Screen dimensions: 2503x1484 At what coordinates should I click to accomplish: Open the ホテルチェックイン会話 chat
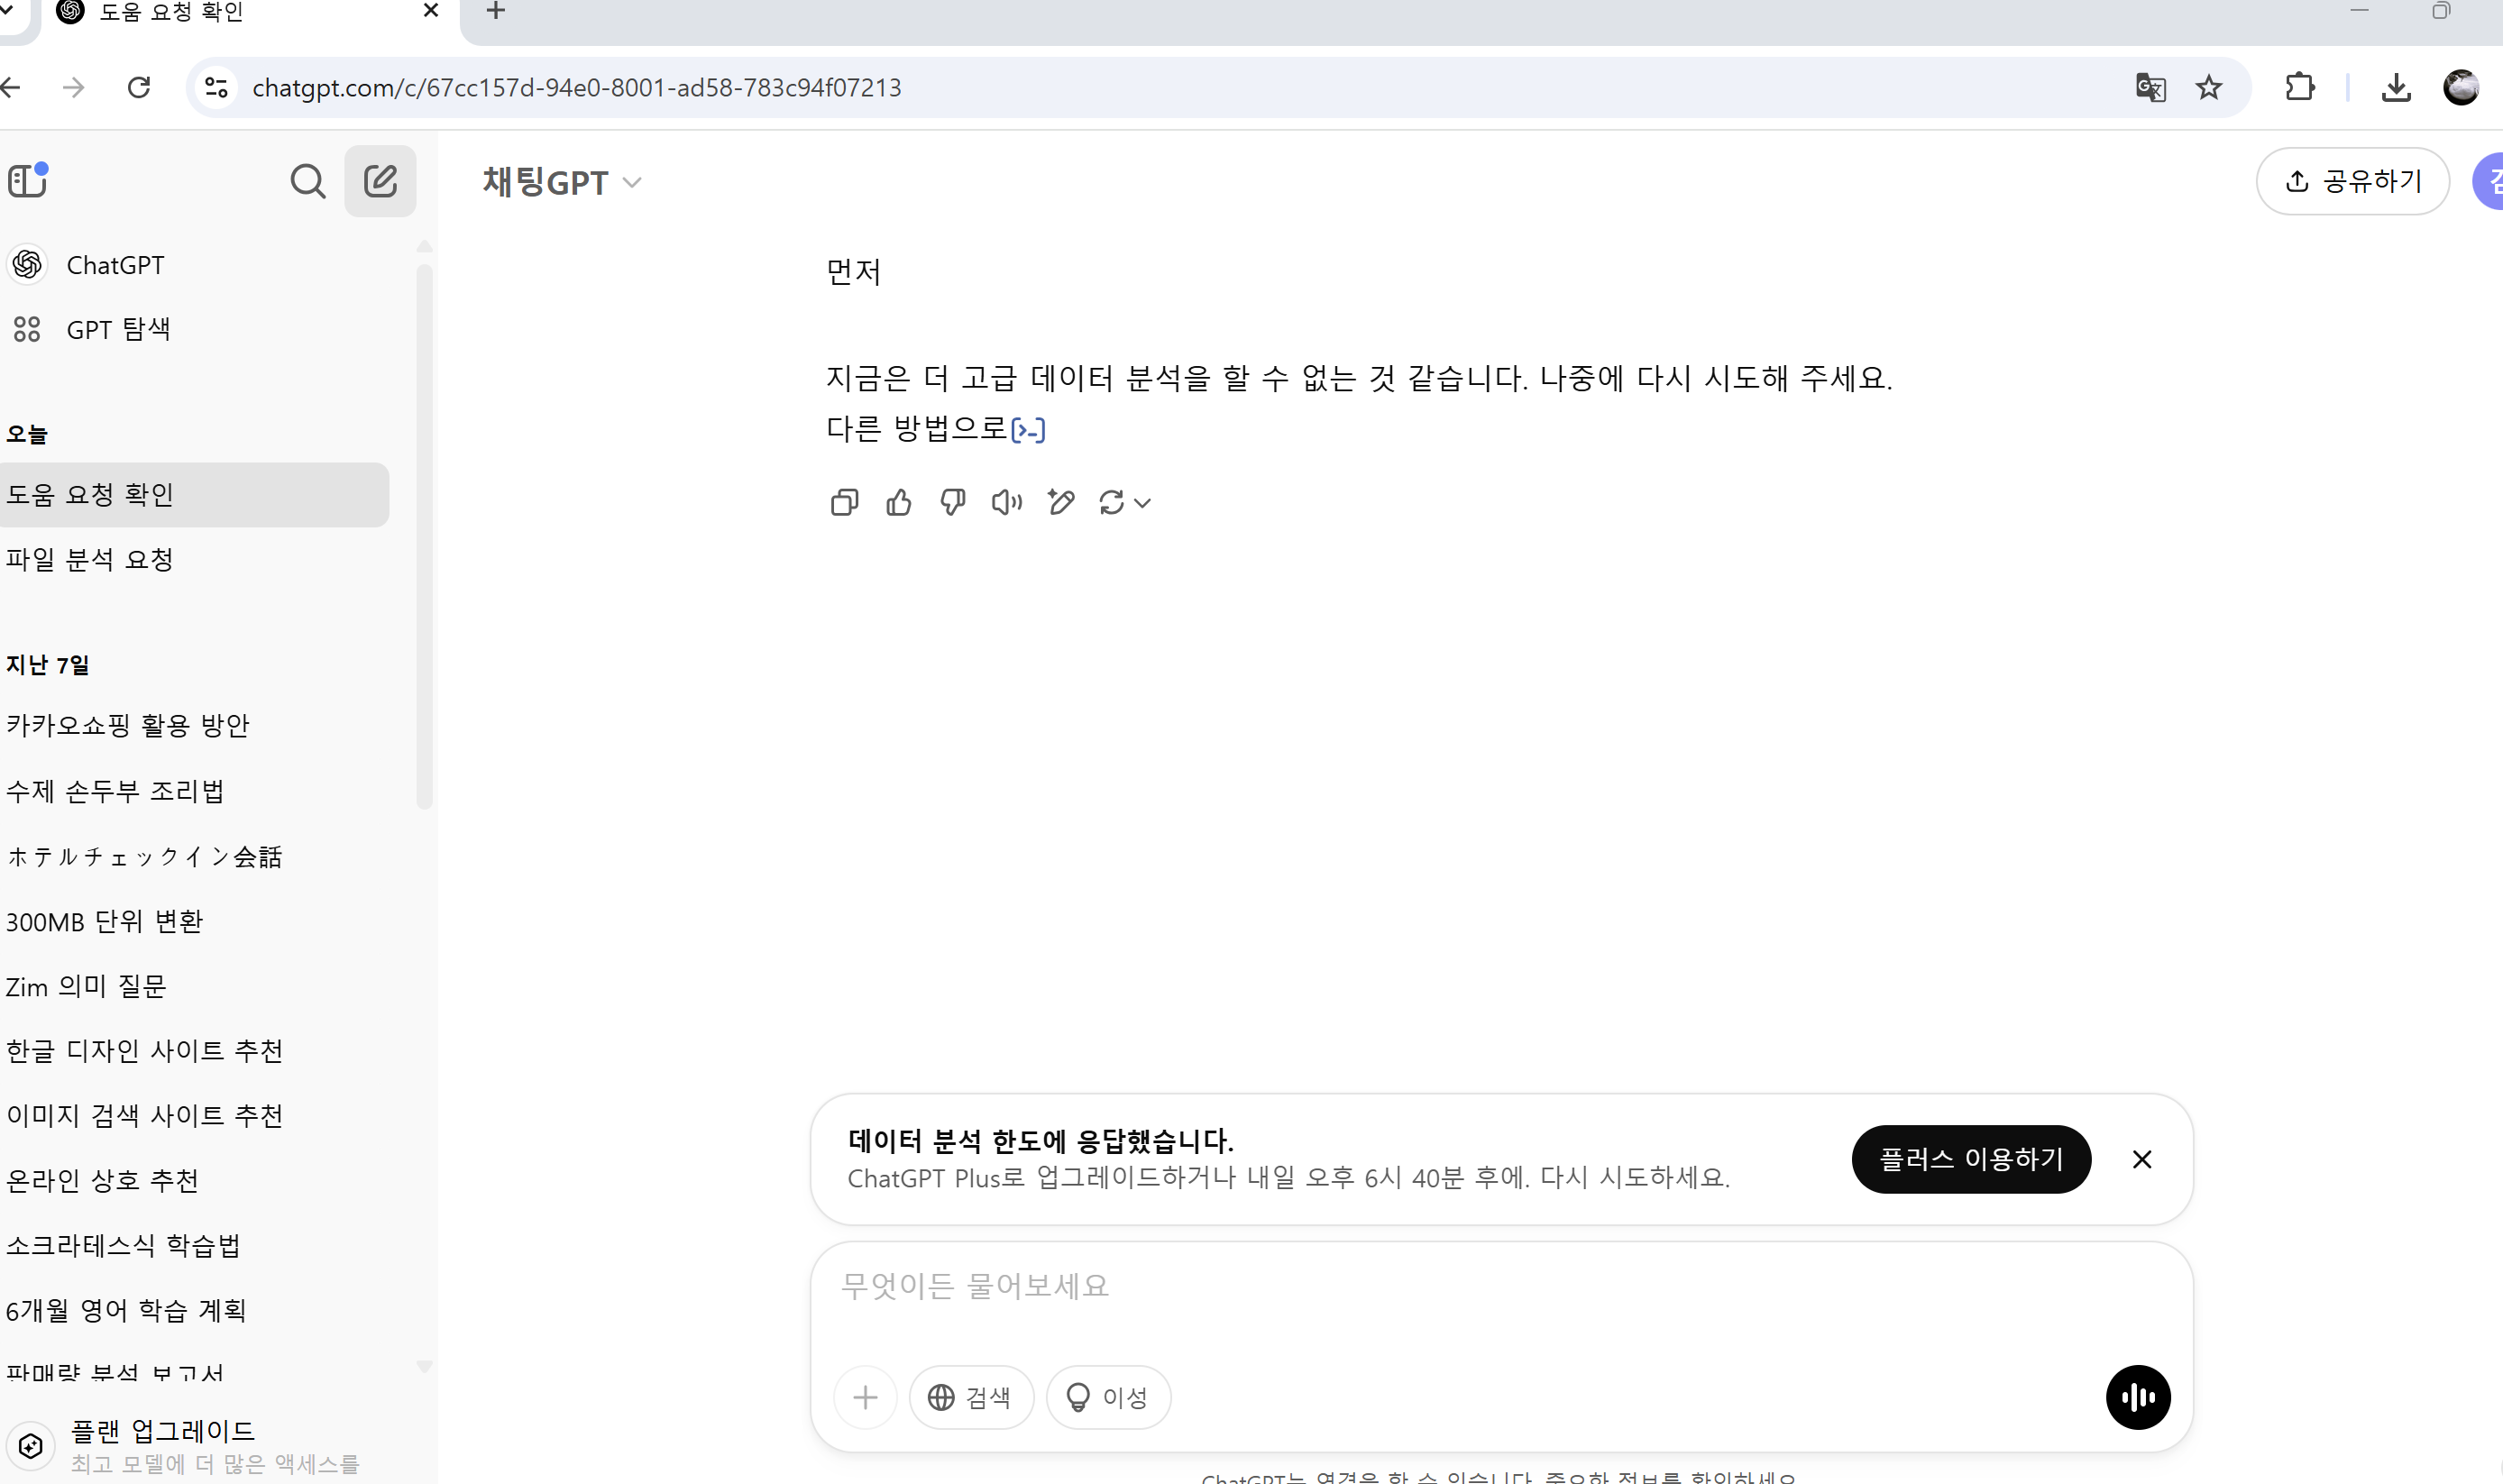(x=193, y=856)
